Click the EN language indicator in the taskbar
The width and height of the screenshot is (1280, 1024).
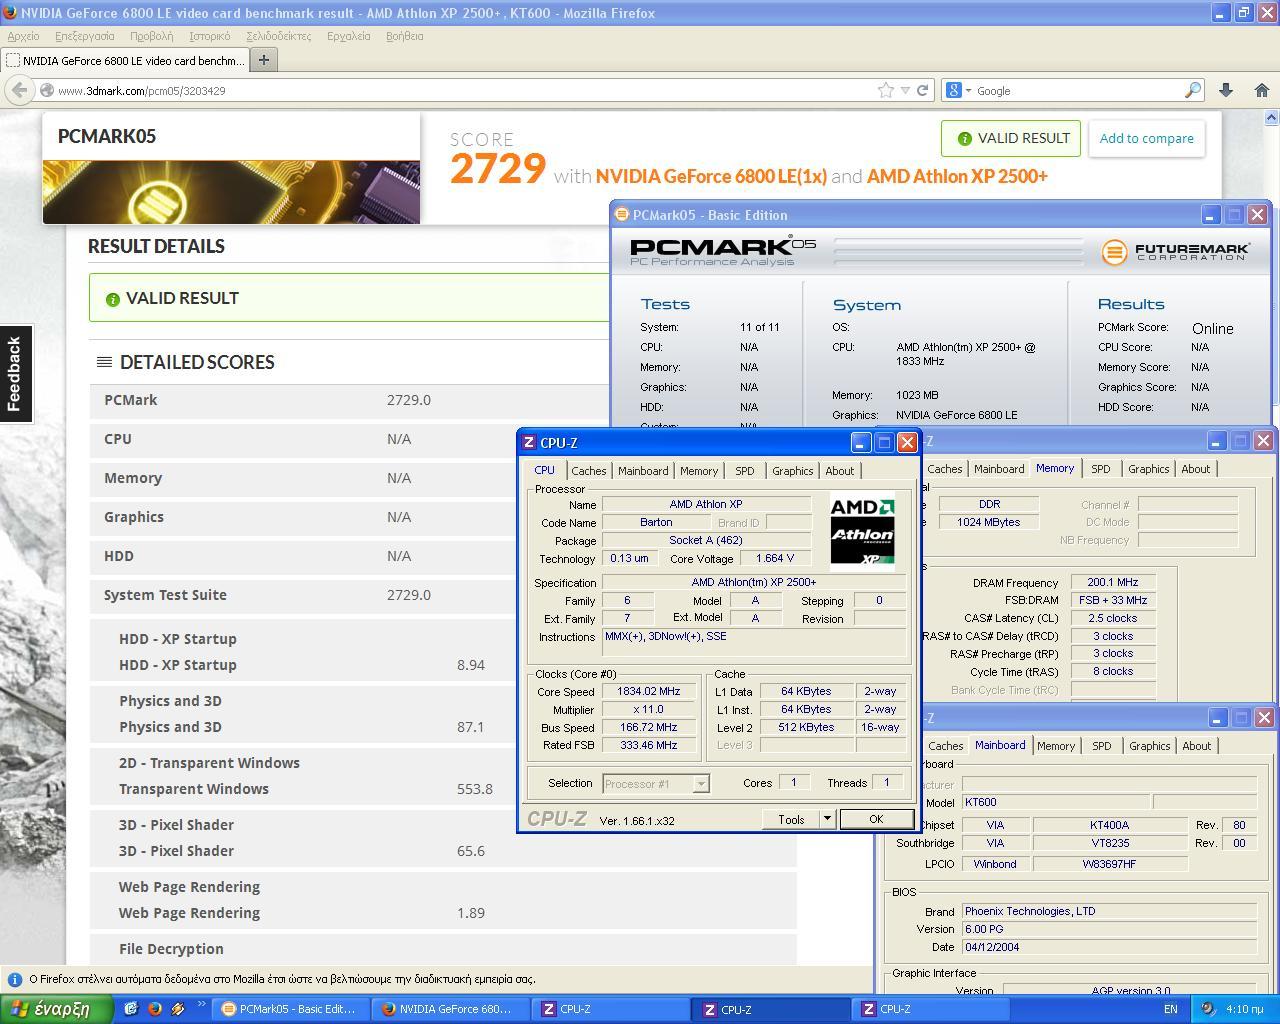[x=1170, y=1009]
